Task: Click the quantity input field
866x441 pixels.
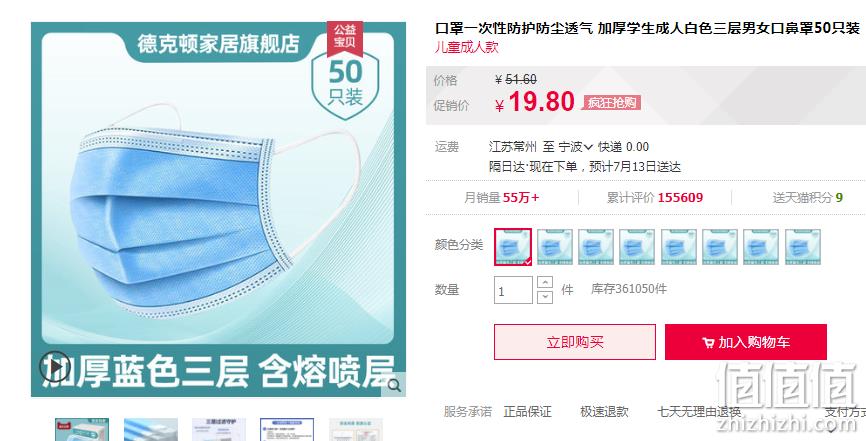Action: [513, 290]
